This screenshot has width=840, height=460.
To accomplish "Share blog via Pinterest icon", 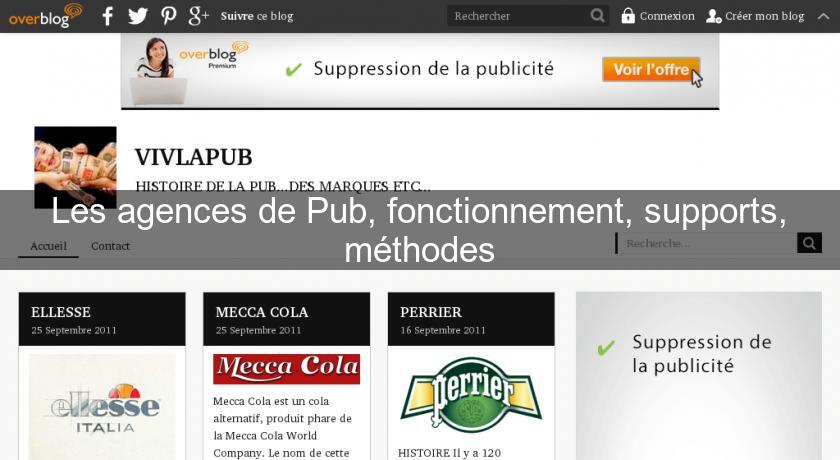I will point(169,16).
